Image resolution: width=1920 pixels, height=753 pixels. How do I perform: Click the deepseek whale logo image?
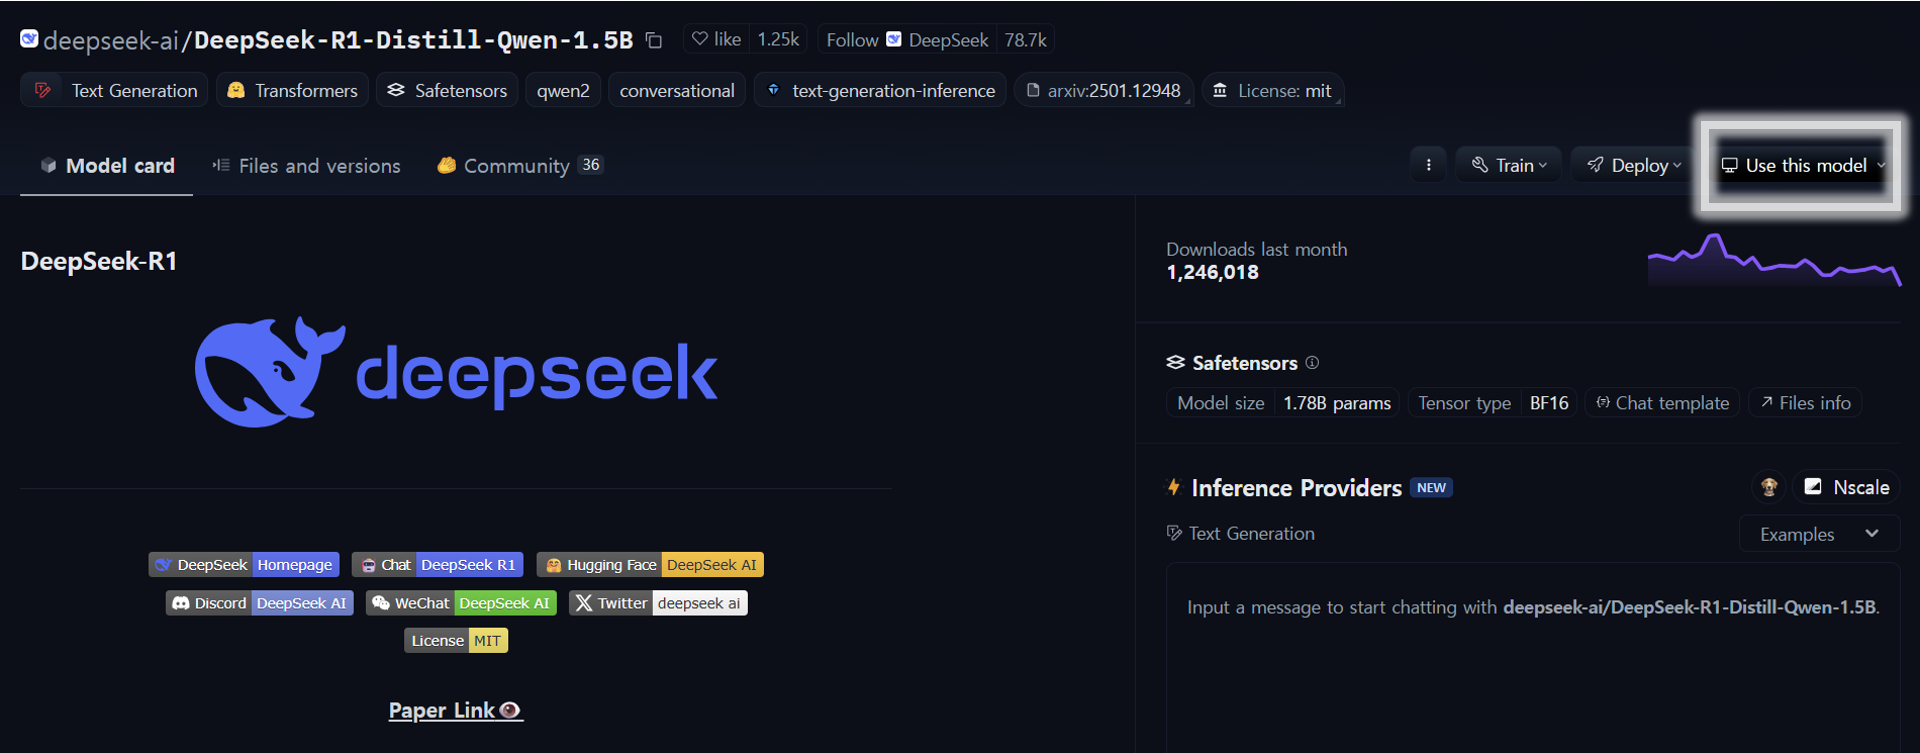pos(456,372)
